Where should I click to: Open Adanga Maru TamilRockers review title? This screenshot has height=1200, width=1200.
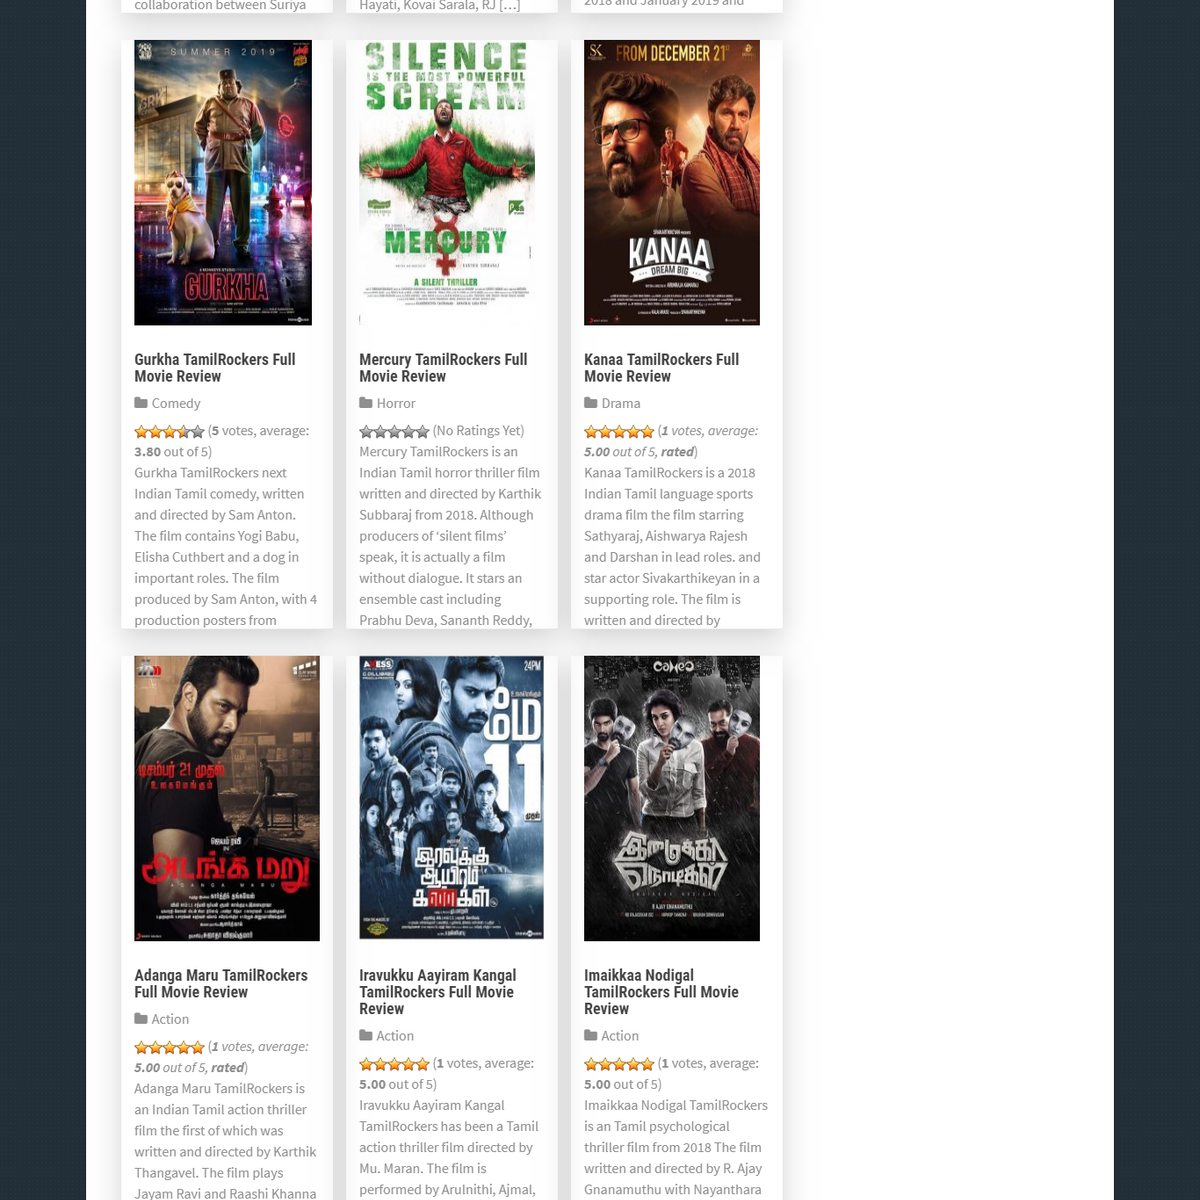pyautogui.click(x=221, y=984)
